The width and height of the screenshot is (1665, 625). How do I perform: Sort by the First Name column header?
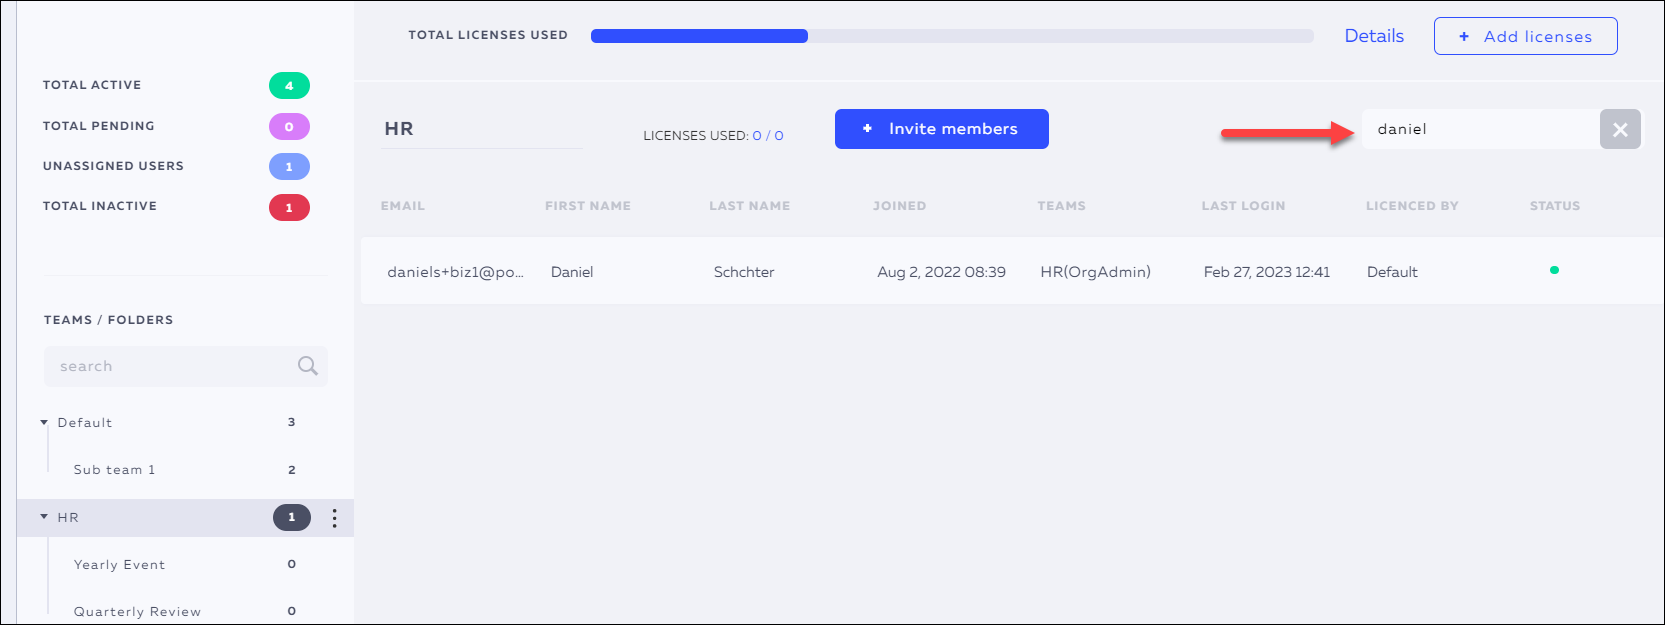(x=588, y=206)
